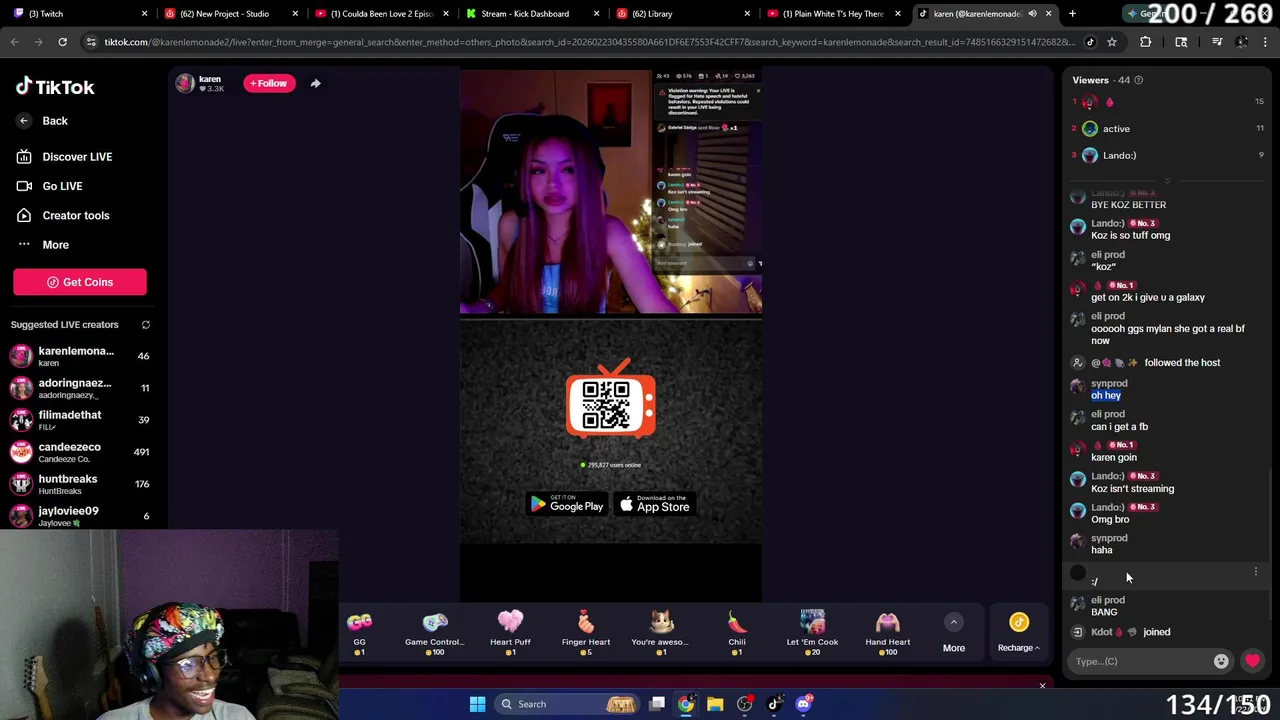Screen dimensions: 1280x720
Task: Open jayloviee09 suggested live creator
Action: pos(80,516)
